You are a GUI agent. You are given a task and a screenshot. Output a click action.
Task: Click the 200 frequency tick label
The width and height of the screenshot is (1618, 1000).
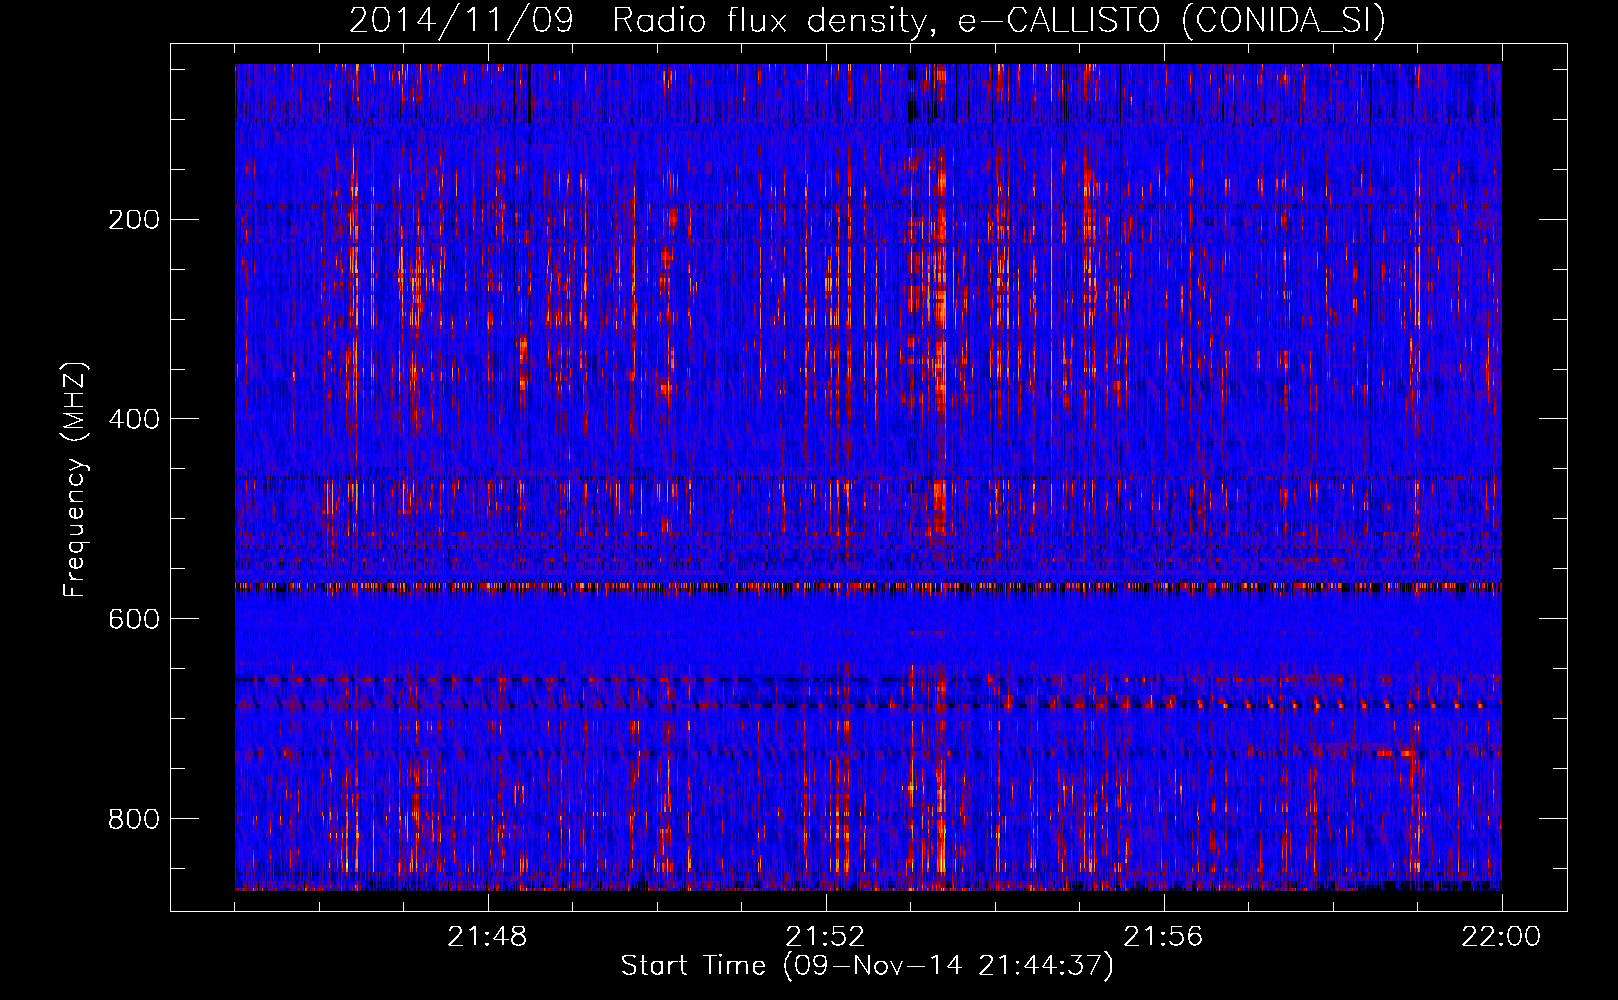[x=133, y=220]
